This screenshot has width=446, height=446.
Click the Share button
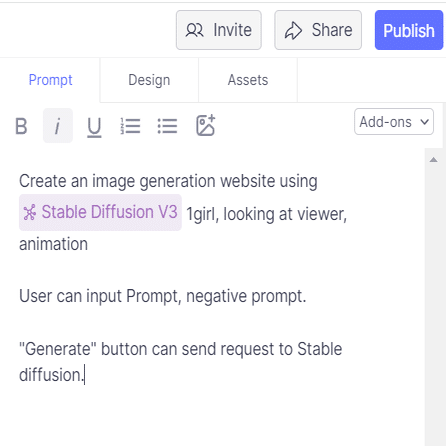click(318, 30)
